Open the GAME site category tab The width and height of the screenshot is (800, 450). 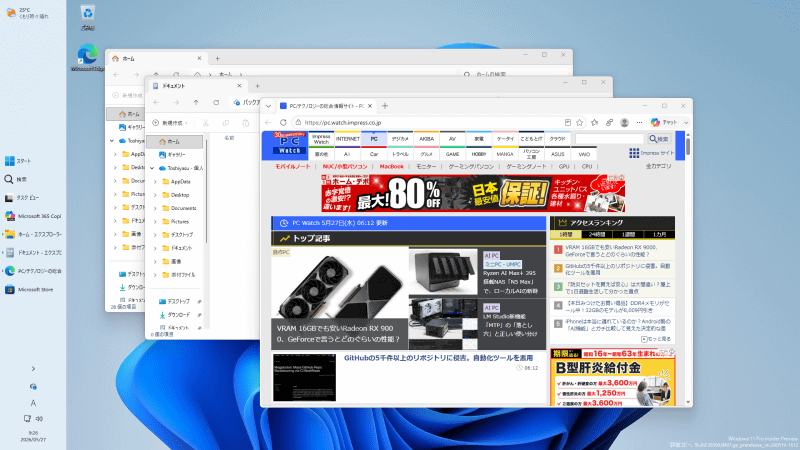[x=453, y=154]
